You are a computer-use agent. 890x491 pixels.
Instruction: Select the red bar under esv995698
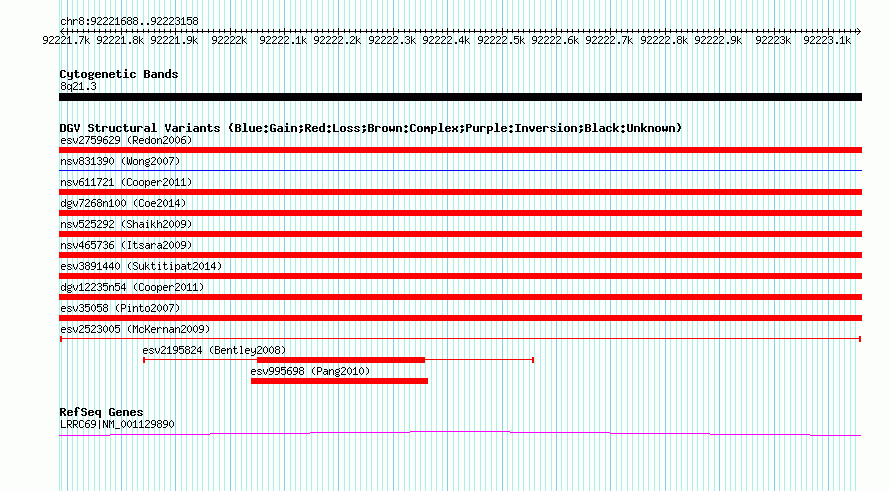click(339, 381)
